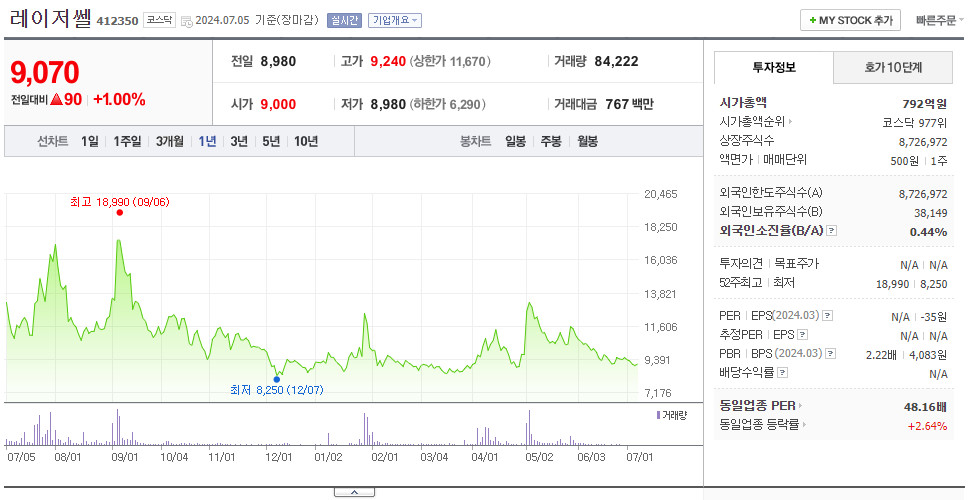Click the 거래량 value 84,222

pyautogui.click(x=617, y=61)
